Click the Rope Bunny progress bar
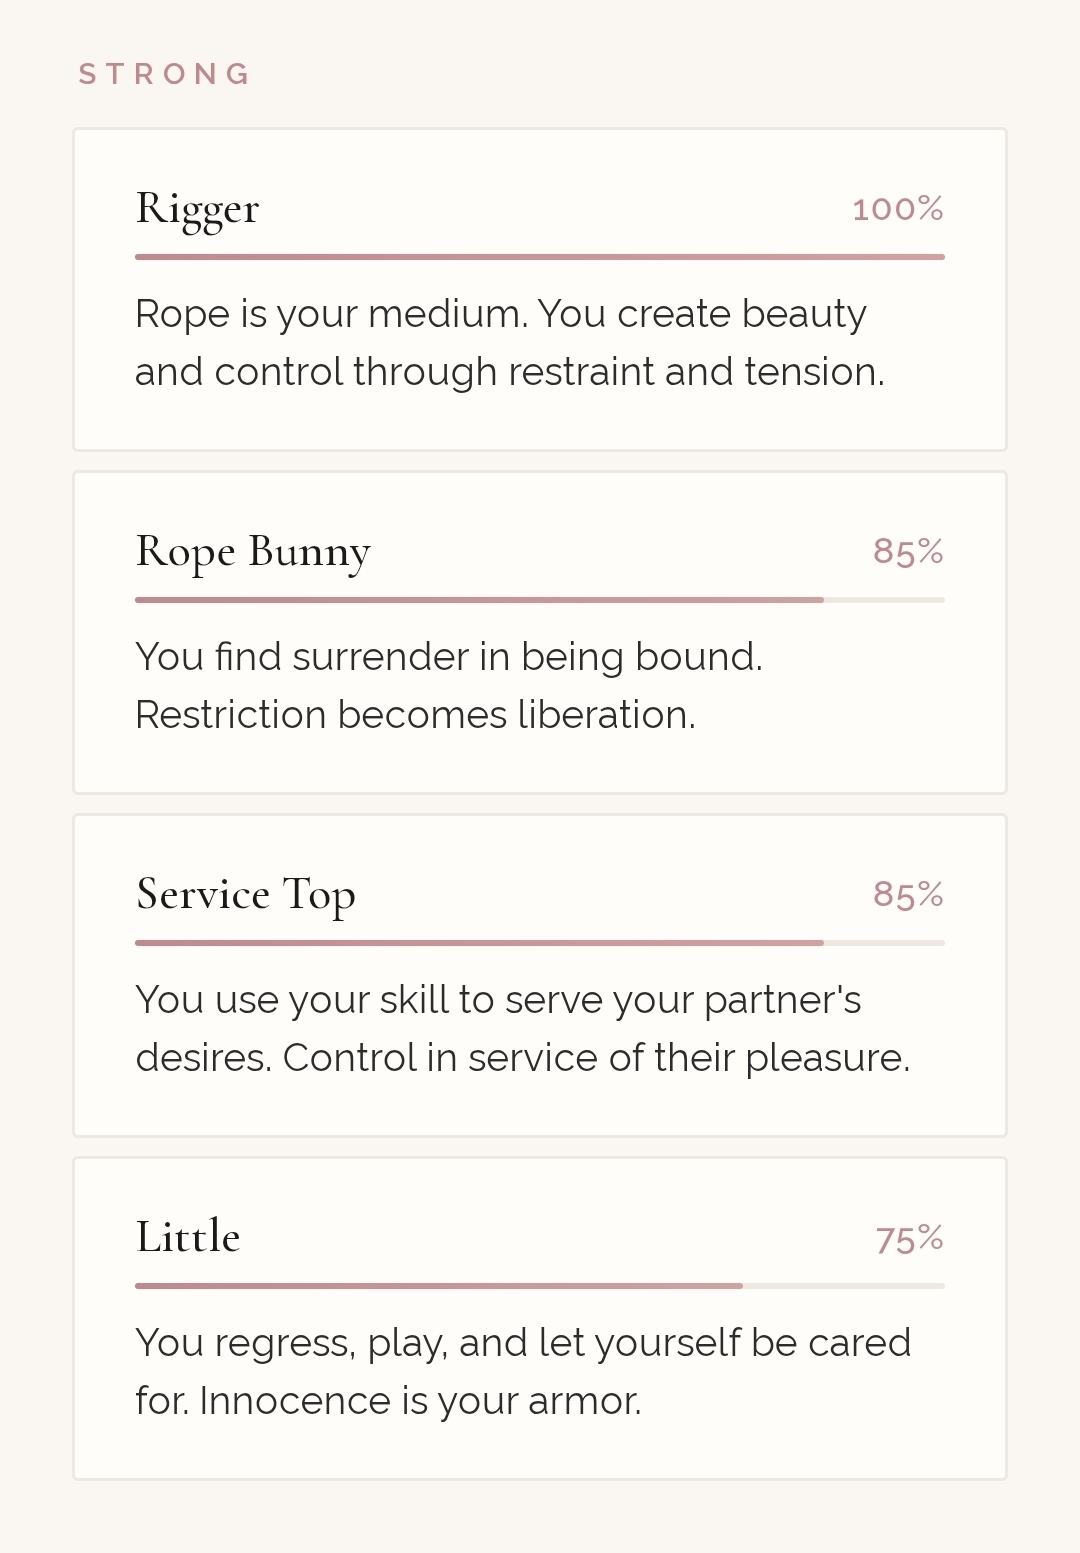Image resolution: width=1080 pixels, height=1553 pixels. click(x=480, y=600)
